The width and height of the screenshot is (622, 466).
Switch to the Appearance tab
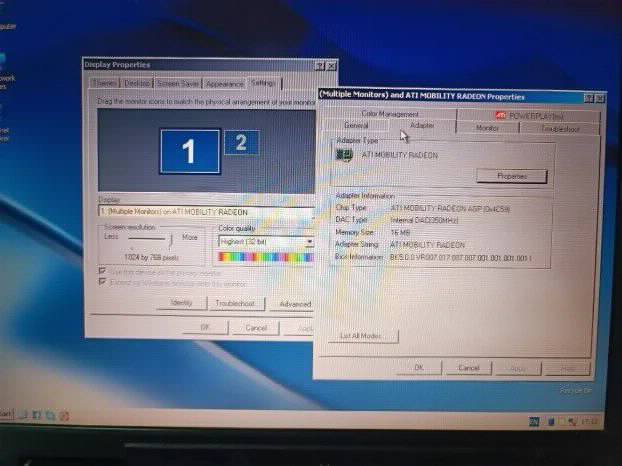(225, 84)
